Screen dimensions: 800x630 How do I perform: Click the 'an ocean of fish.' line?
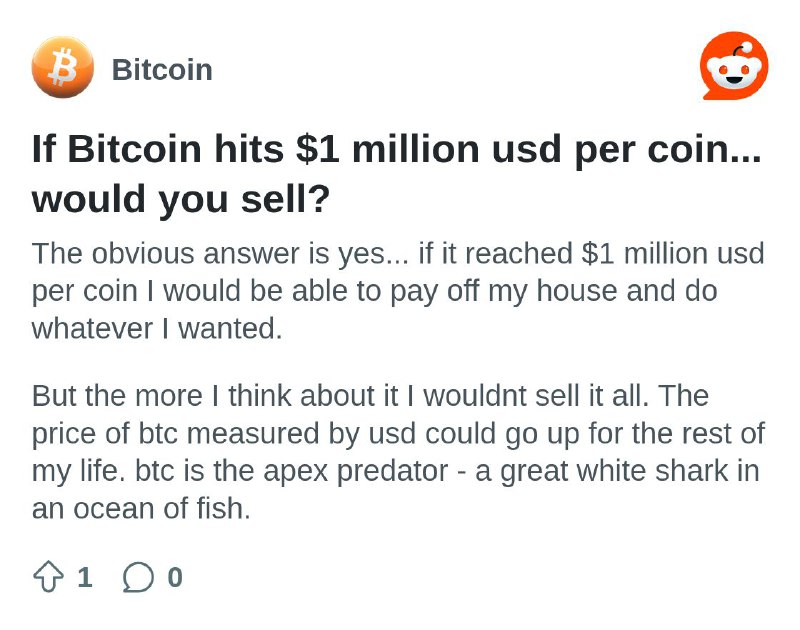[x=141, y=509]
